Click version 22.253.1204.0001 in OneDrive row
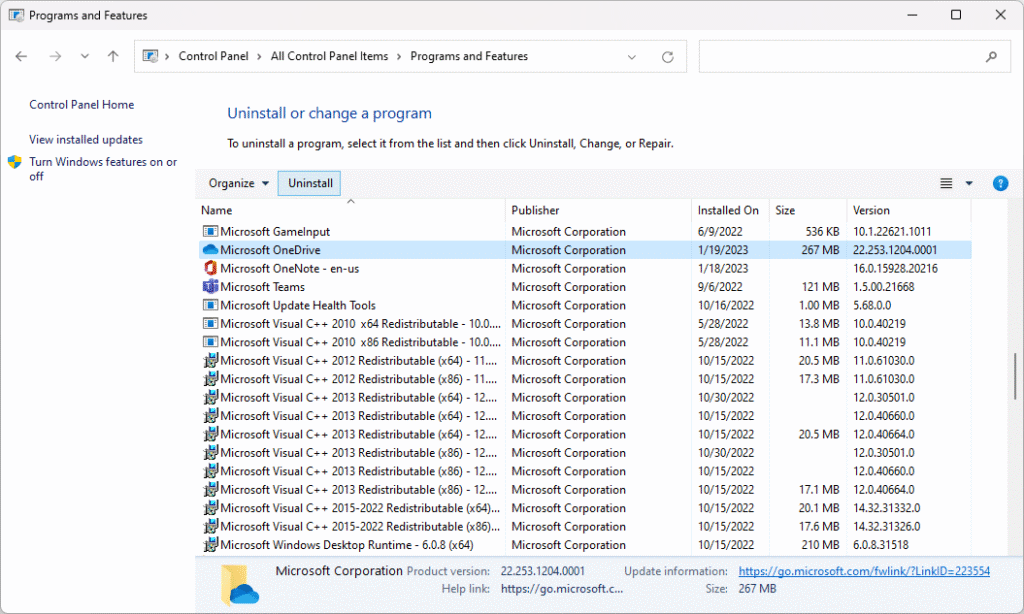This screenshot has width=1024, height=614. pyautogui.click(x=895, y=250)
